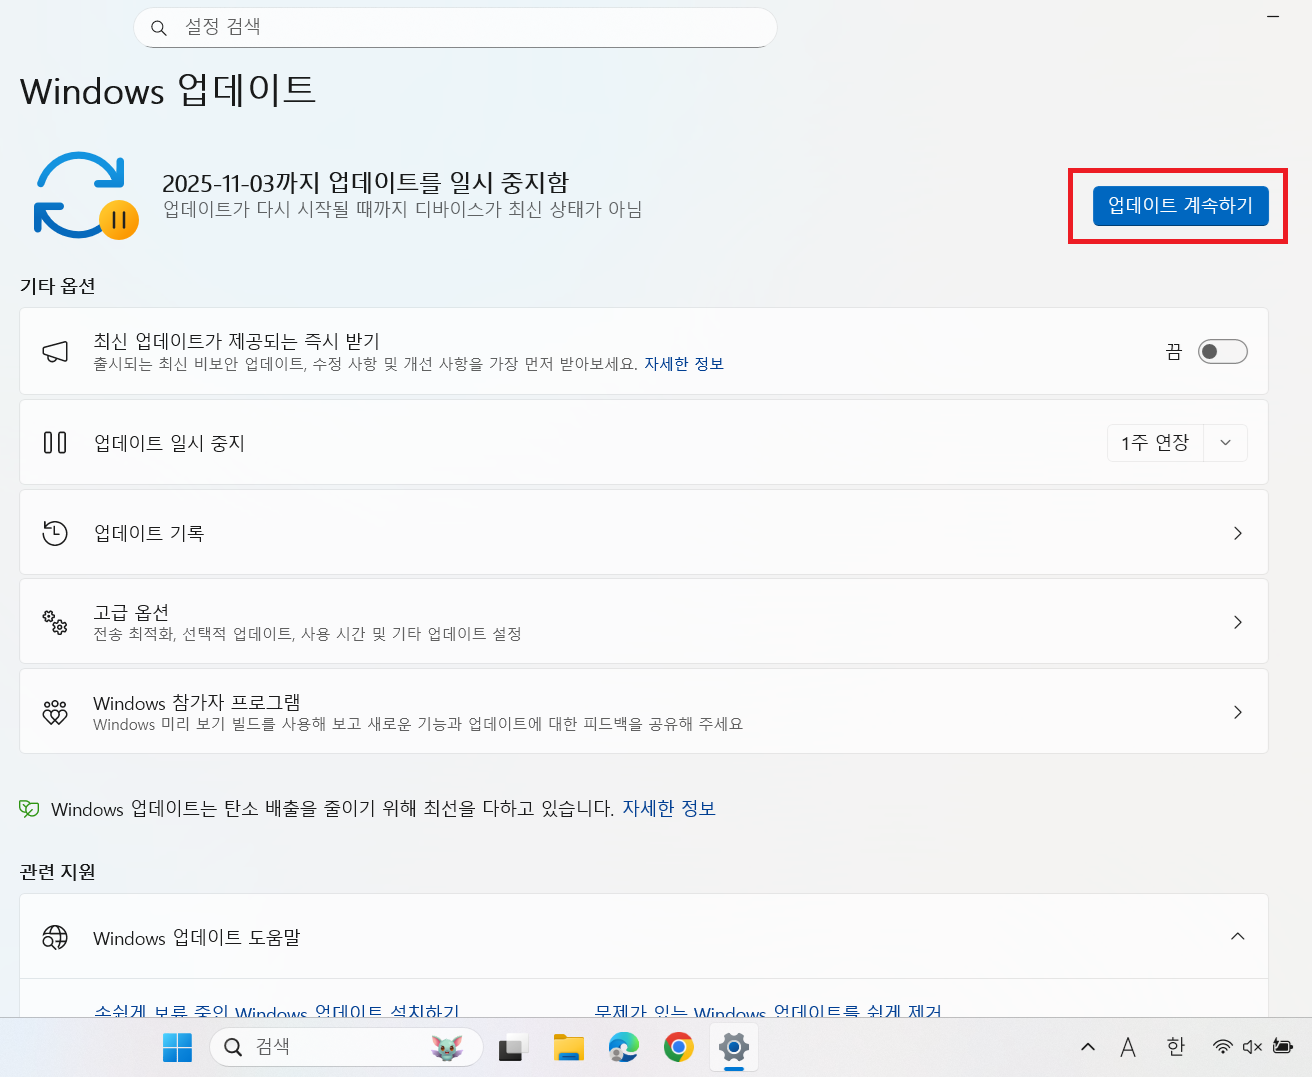Click the 2025-11-03까지 업데이트를 일시 중지함 status text

365,182
